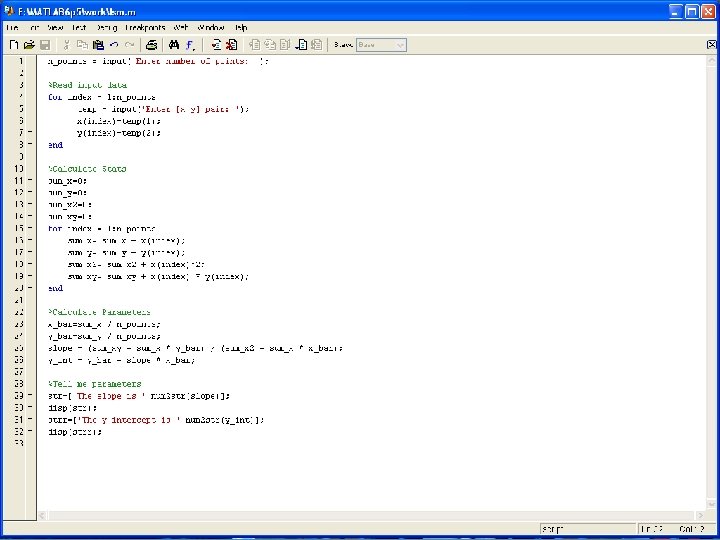Click the '%Calculate Stats' comment

87,169
